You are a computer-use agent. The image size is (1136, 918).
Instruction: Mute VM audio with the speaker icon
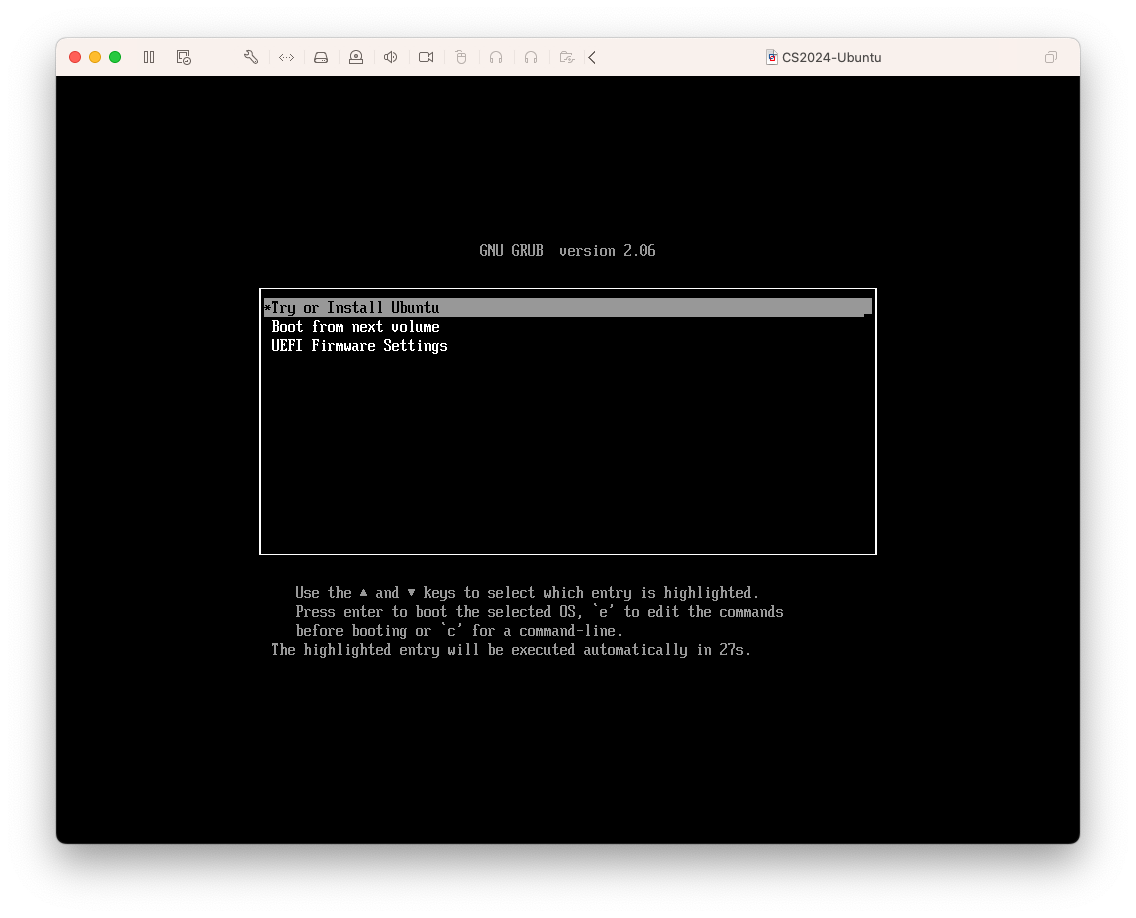pos(390,57)
